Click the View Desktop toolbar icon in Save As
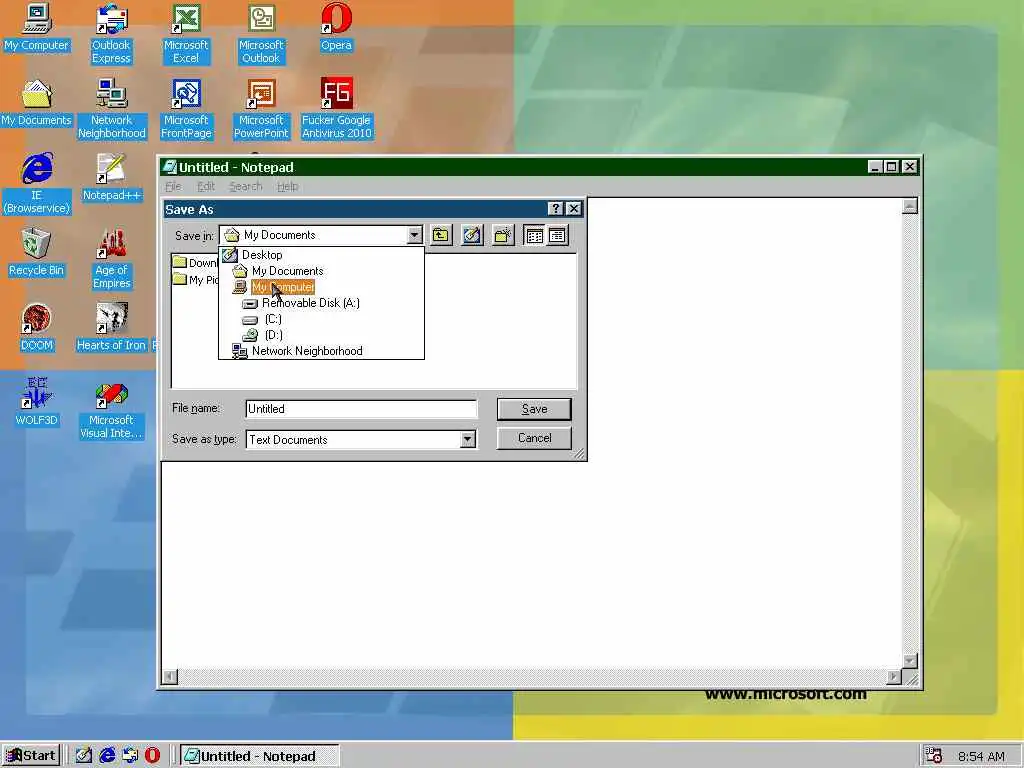This screenshot has height=768, width=1024. (472, 235)
